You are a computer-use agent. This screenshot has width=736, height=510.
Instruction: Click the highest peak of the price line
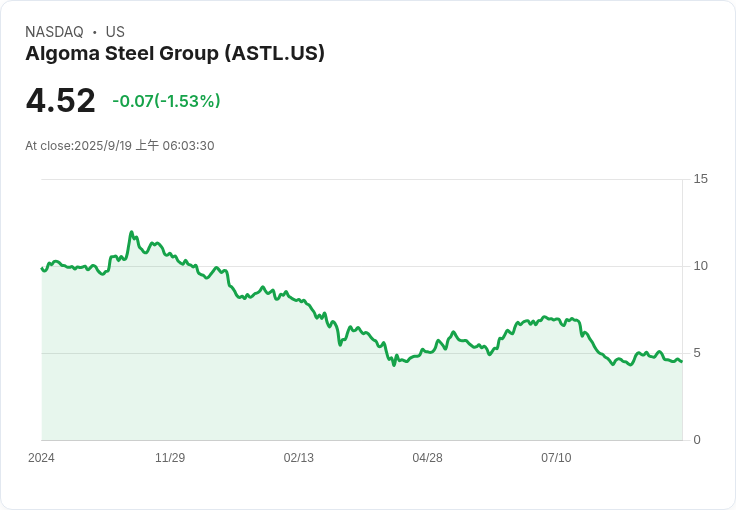point(131,232)
